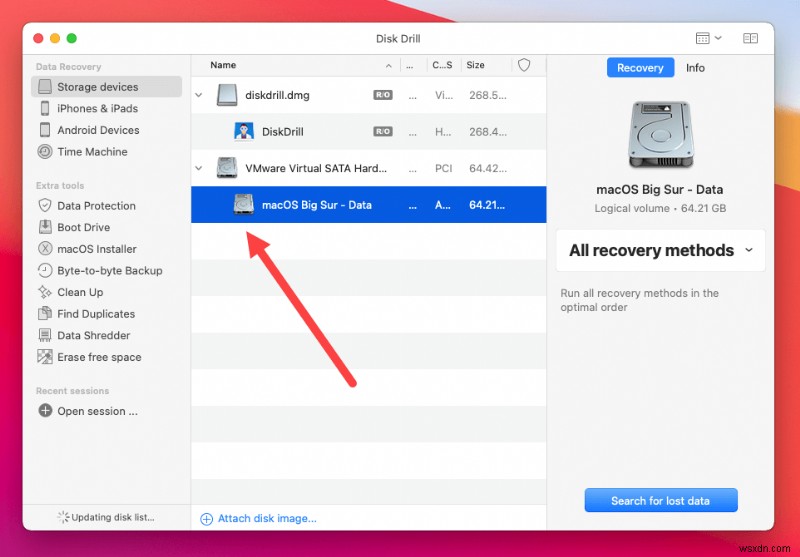Click the view mode toolbar icon

tap(703, 38)
